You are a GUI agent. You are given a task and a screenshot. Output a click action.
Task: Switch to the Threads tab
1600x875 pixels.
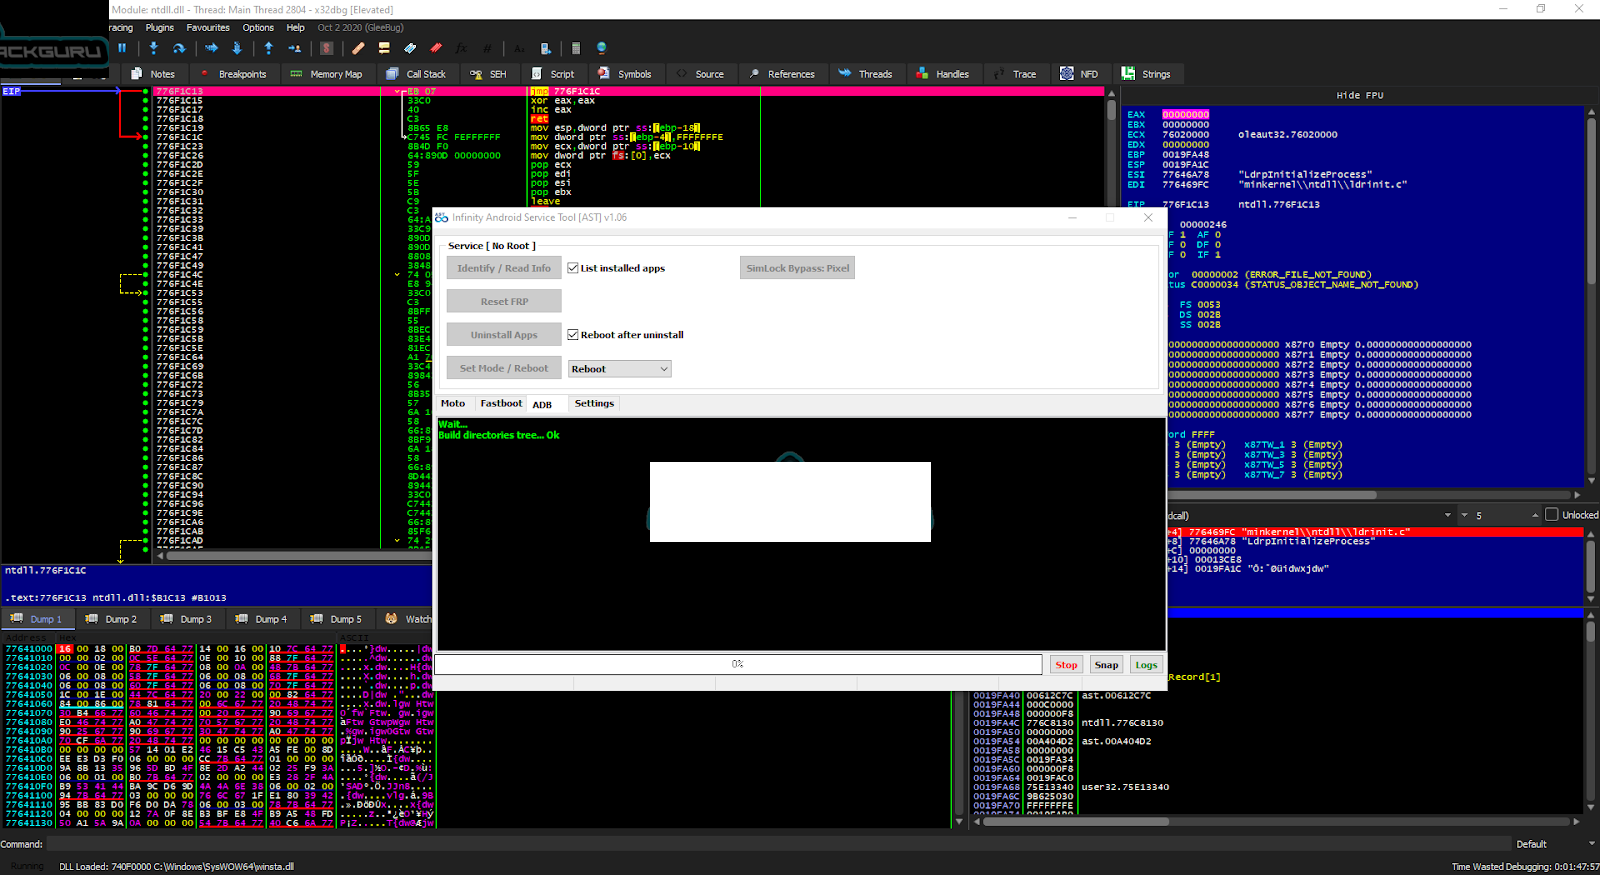866,74
